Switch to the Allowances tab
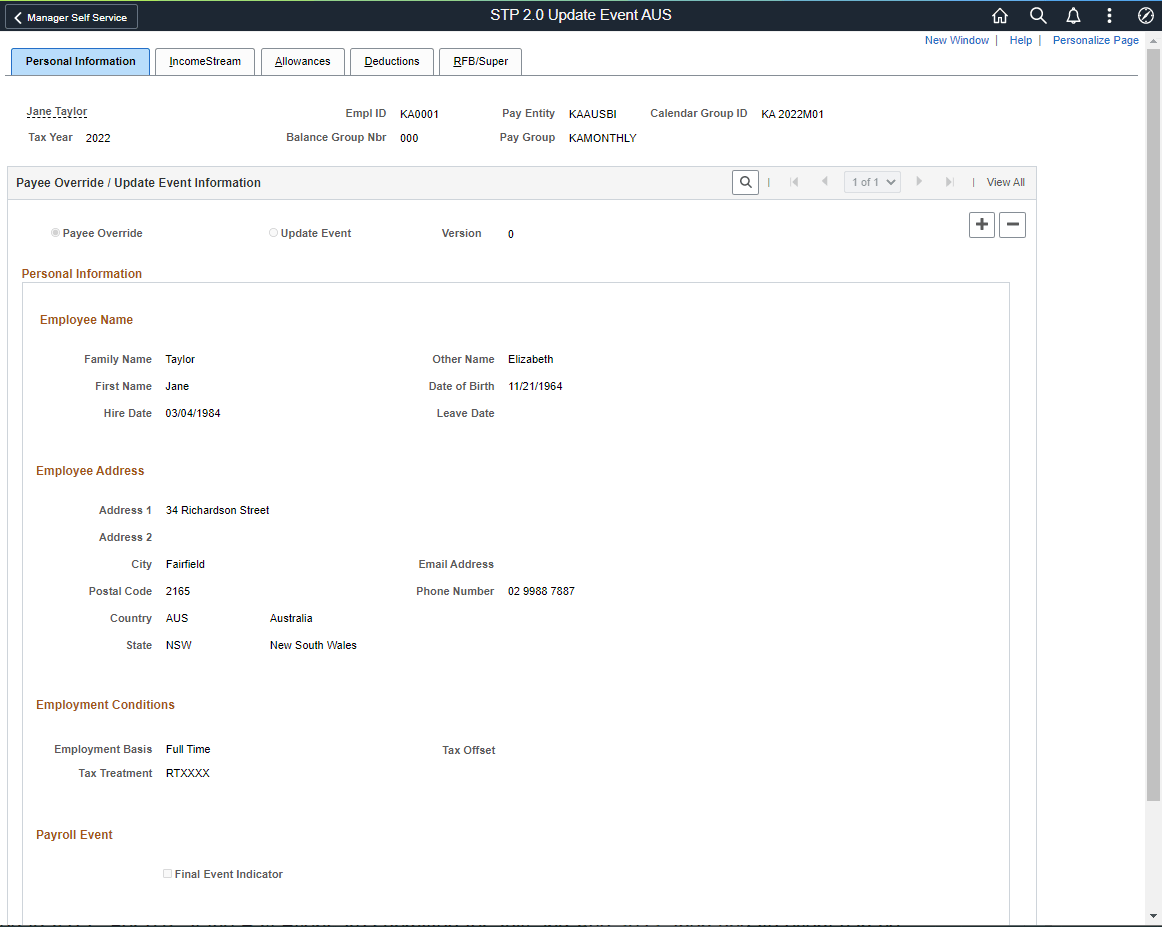This screenshot has width=1162, height=927. pyautogui.click(x=302, y=62)
